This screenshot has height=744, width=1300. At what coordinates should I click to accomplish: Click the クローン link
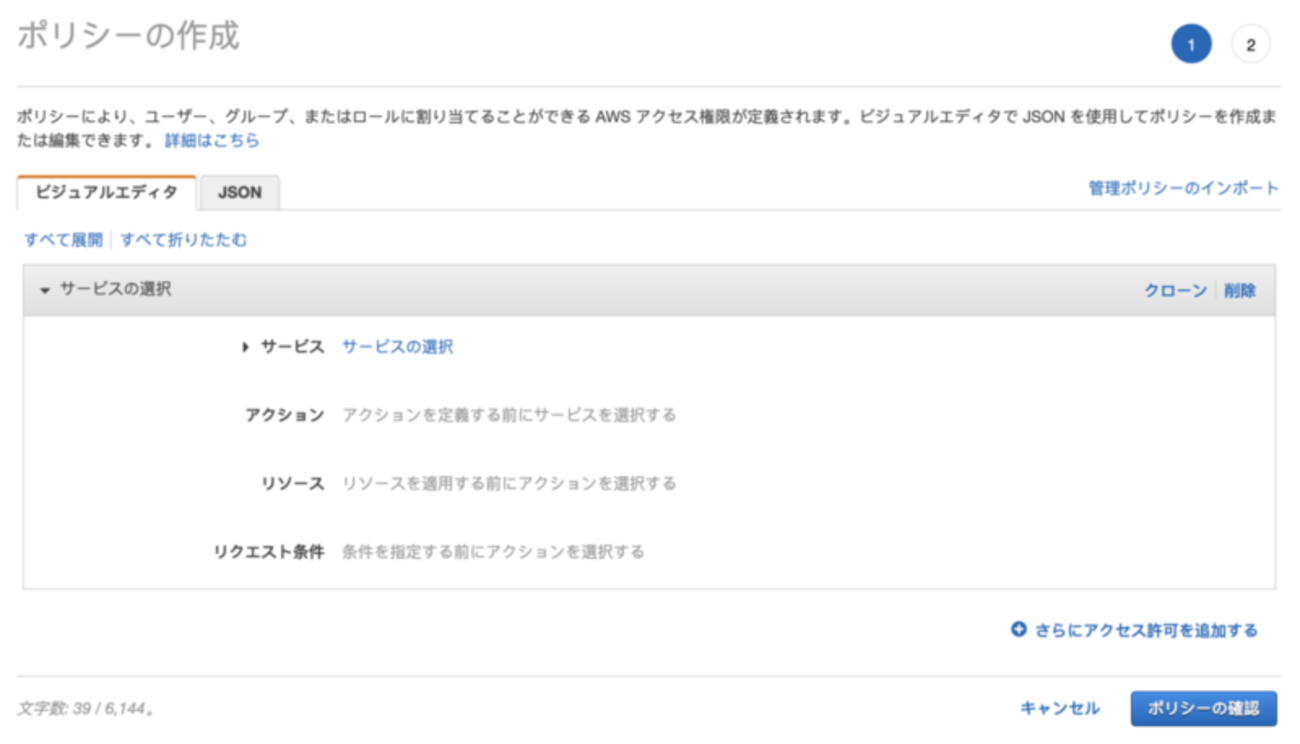(1175, 290)
